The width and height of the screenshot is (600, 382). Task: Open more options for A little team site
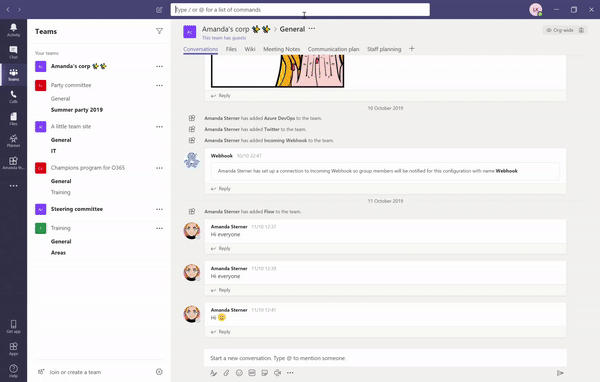point(159,127)
